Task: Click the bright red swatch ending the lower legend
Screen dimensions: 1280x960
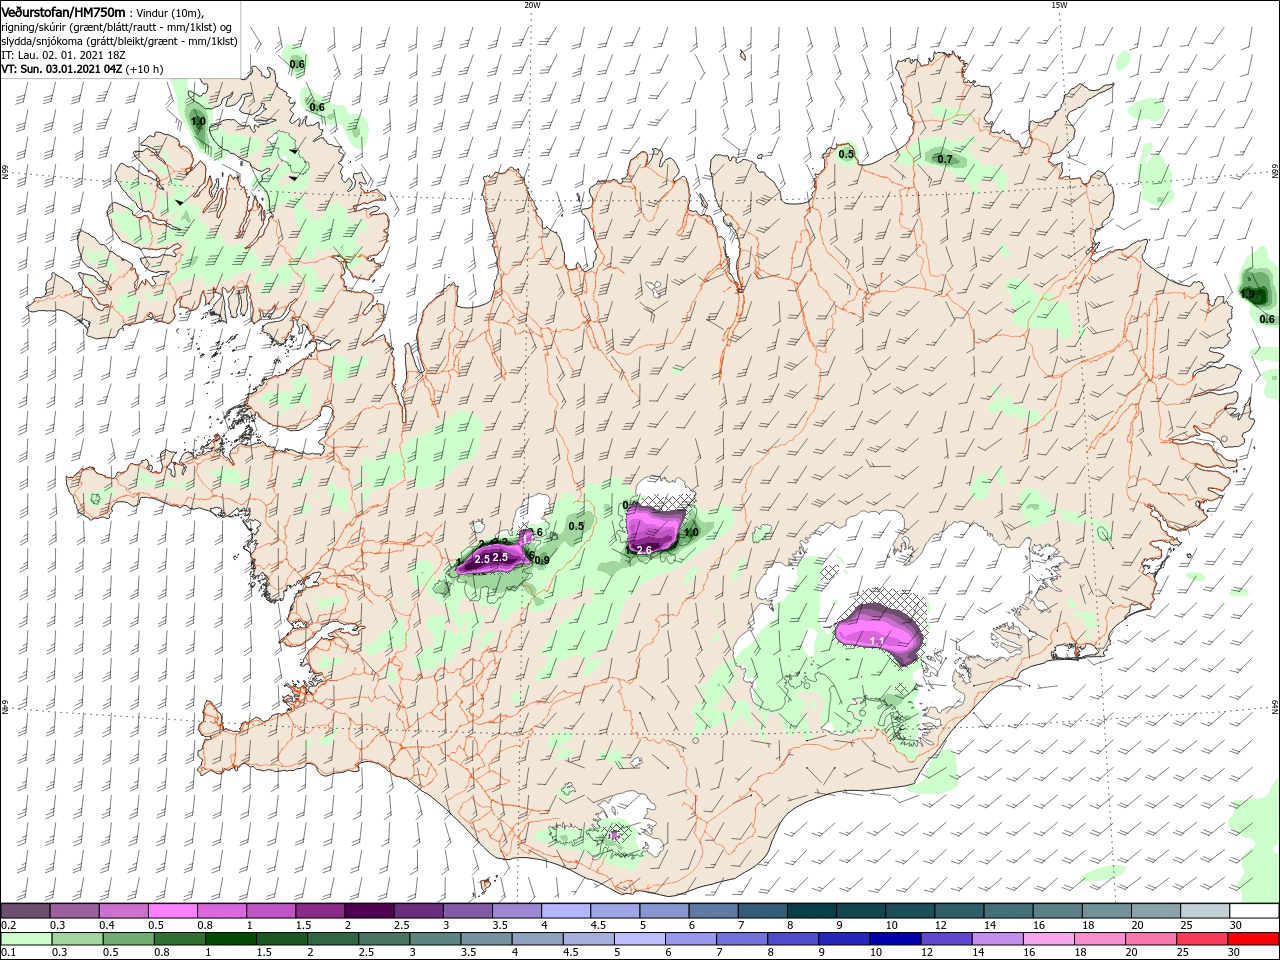Action: click(1255, 939)
